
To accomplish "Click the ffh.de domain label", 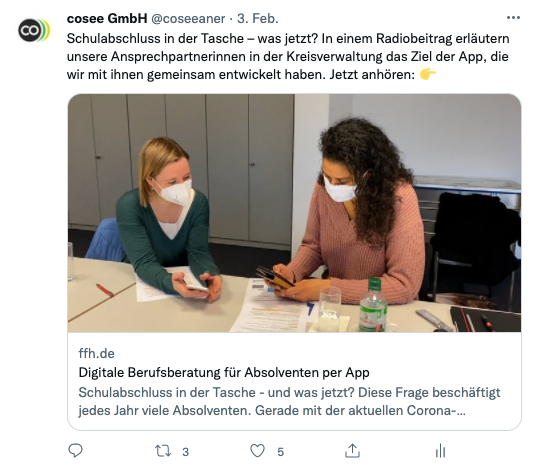I will point(97,353).
